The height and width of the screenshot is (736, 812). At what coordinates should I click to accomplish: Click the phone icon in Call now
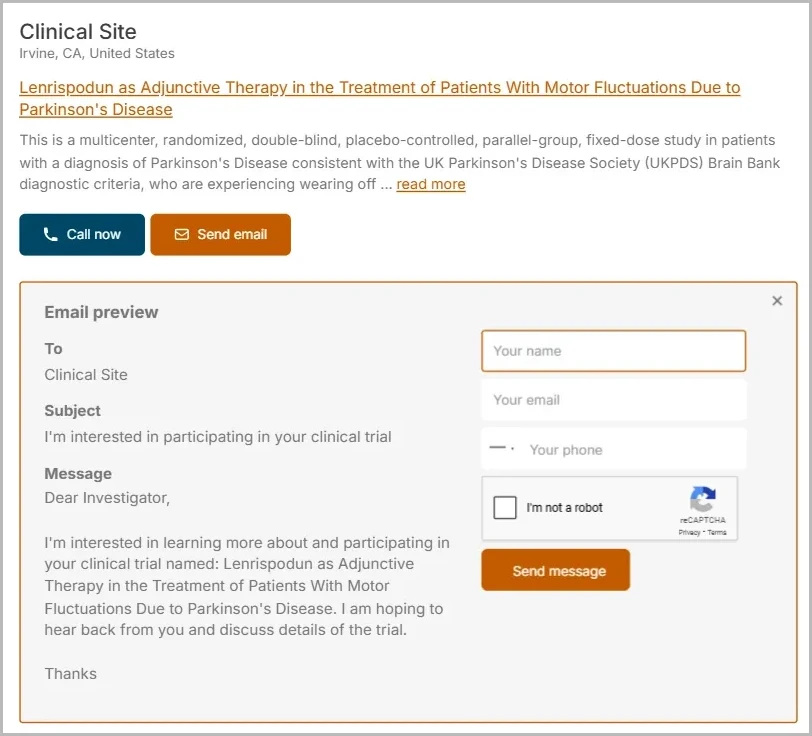(x=50, y=235)
